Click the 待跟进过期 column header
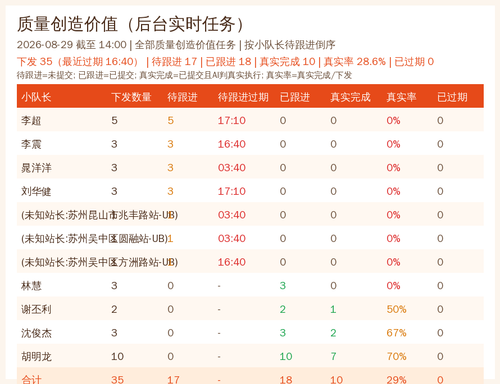500x384 pixels. 243,97
